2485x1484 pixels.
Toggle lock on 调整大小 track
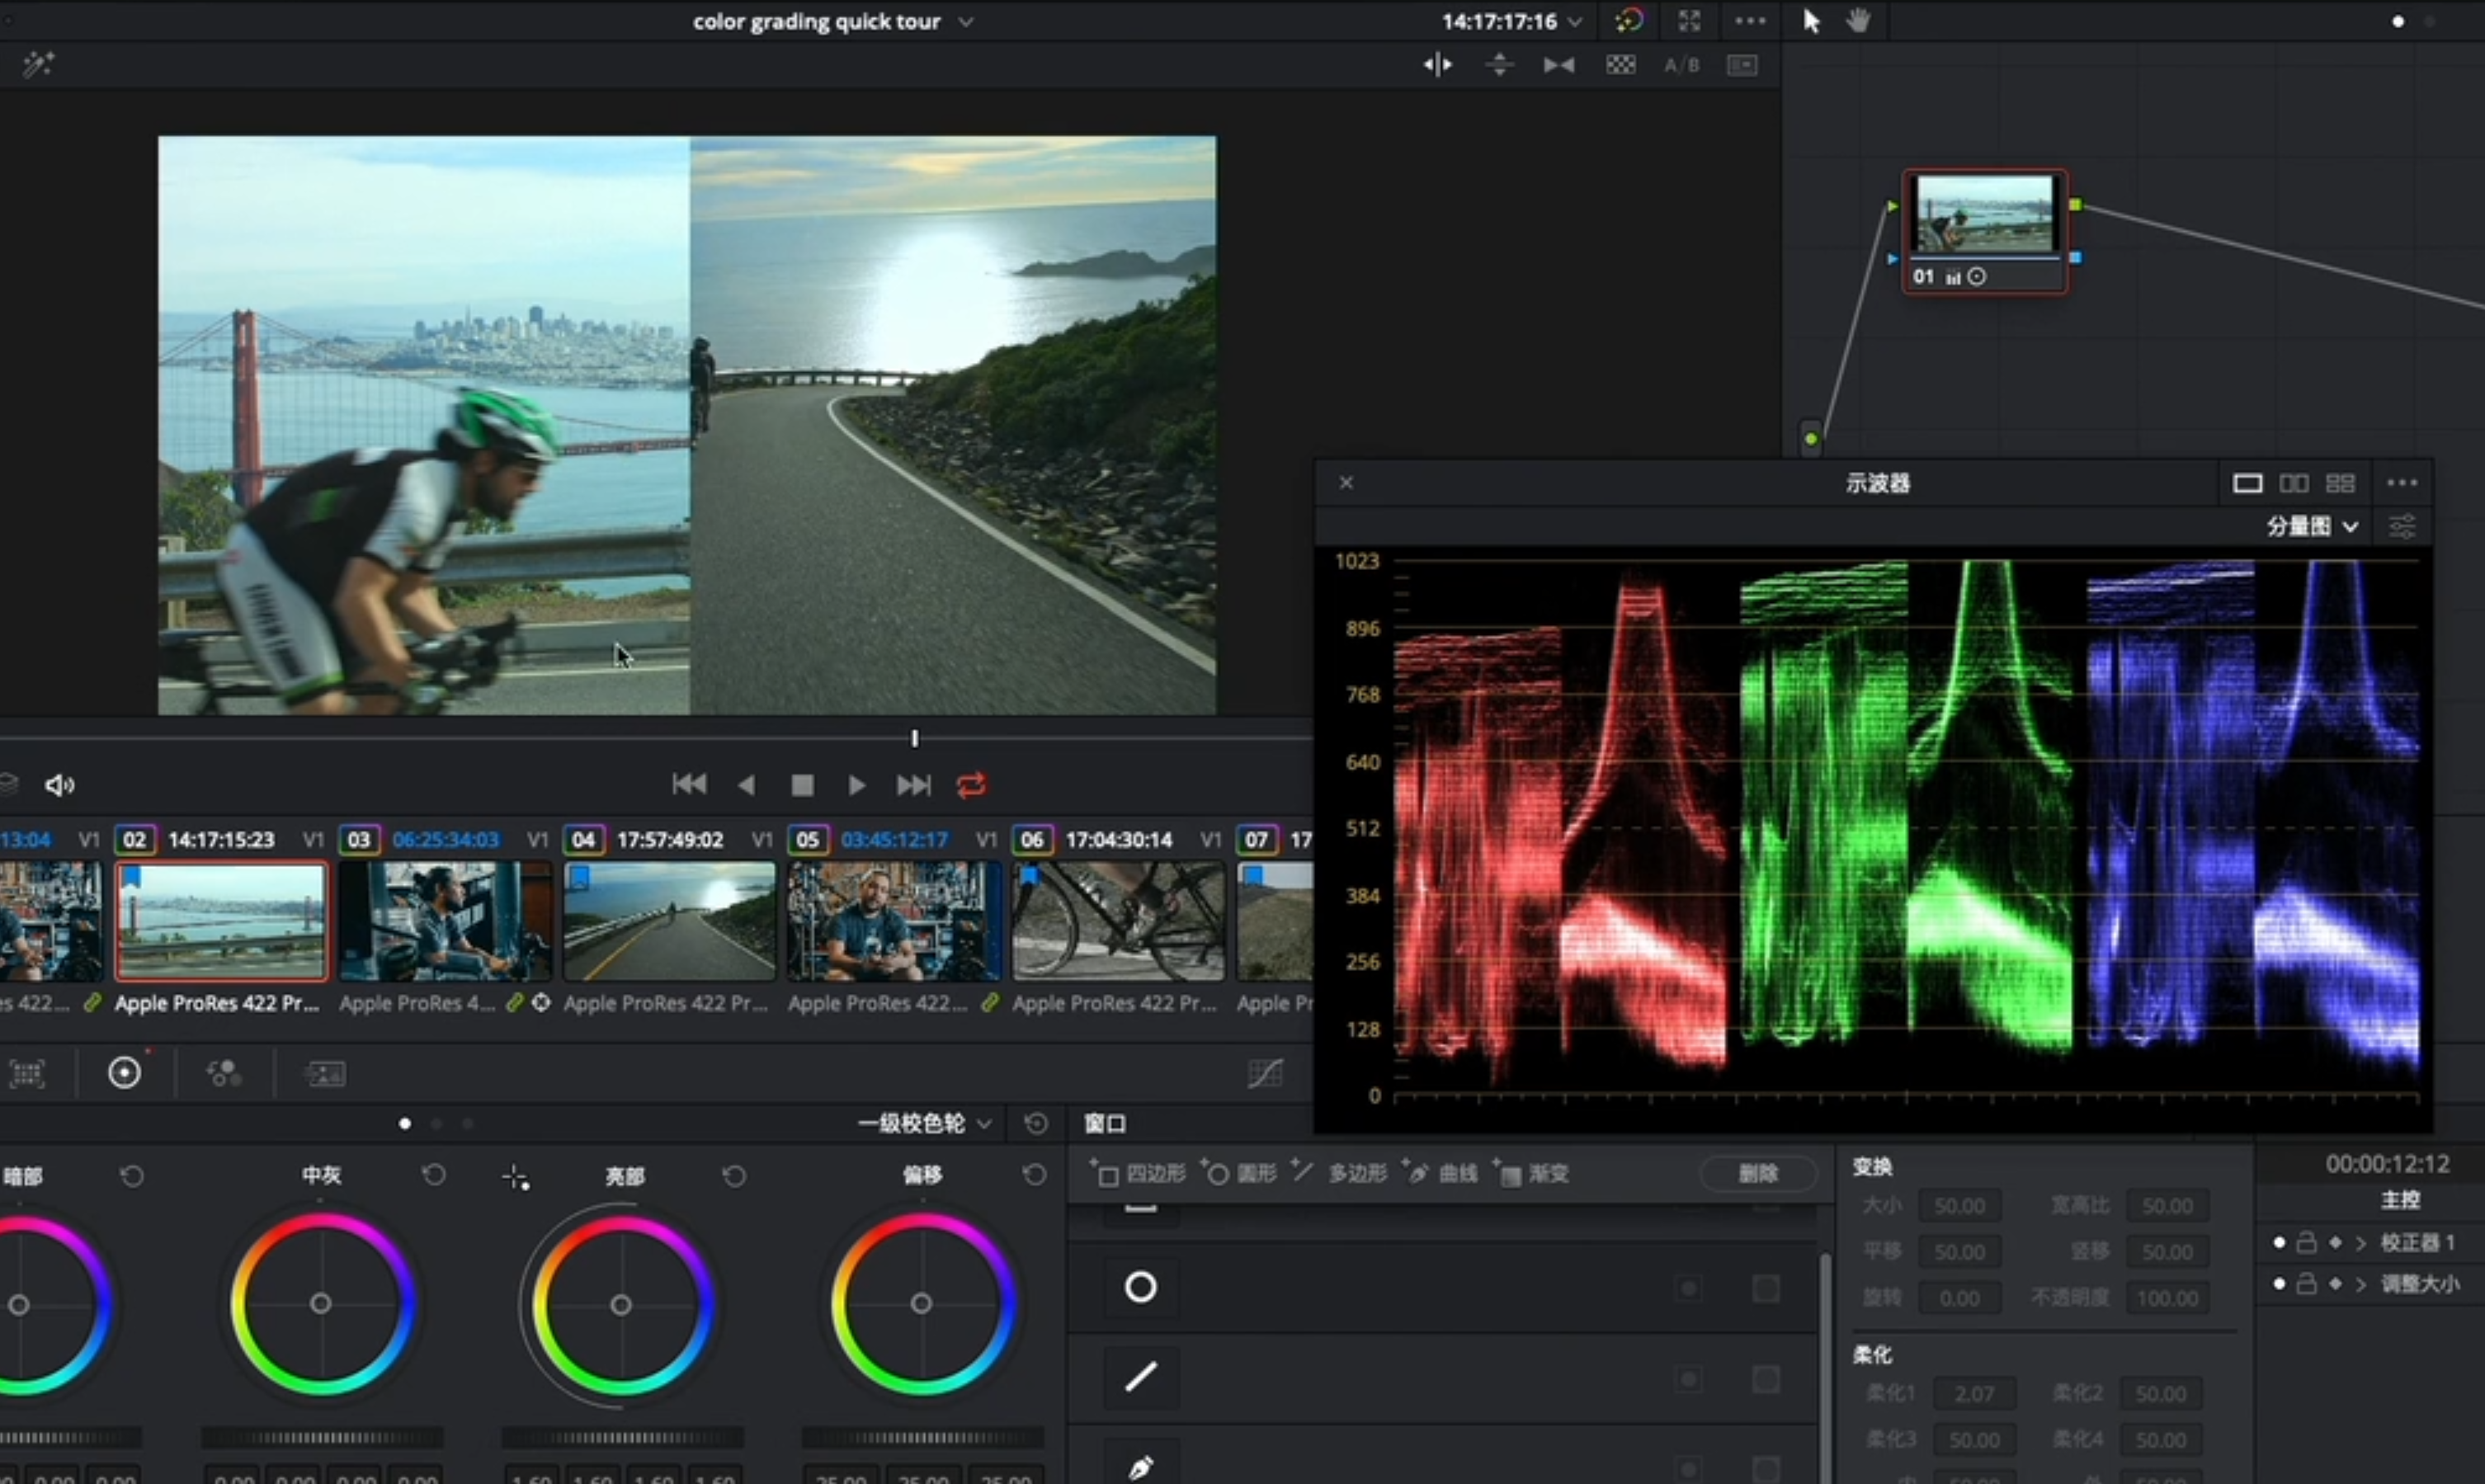tap(2306, 1284)
